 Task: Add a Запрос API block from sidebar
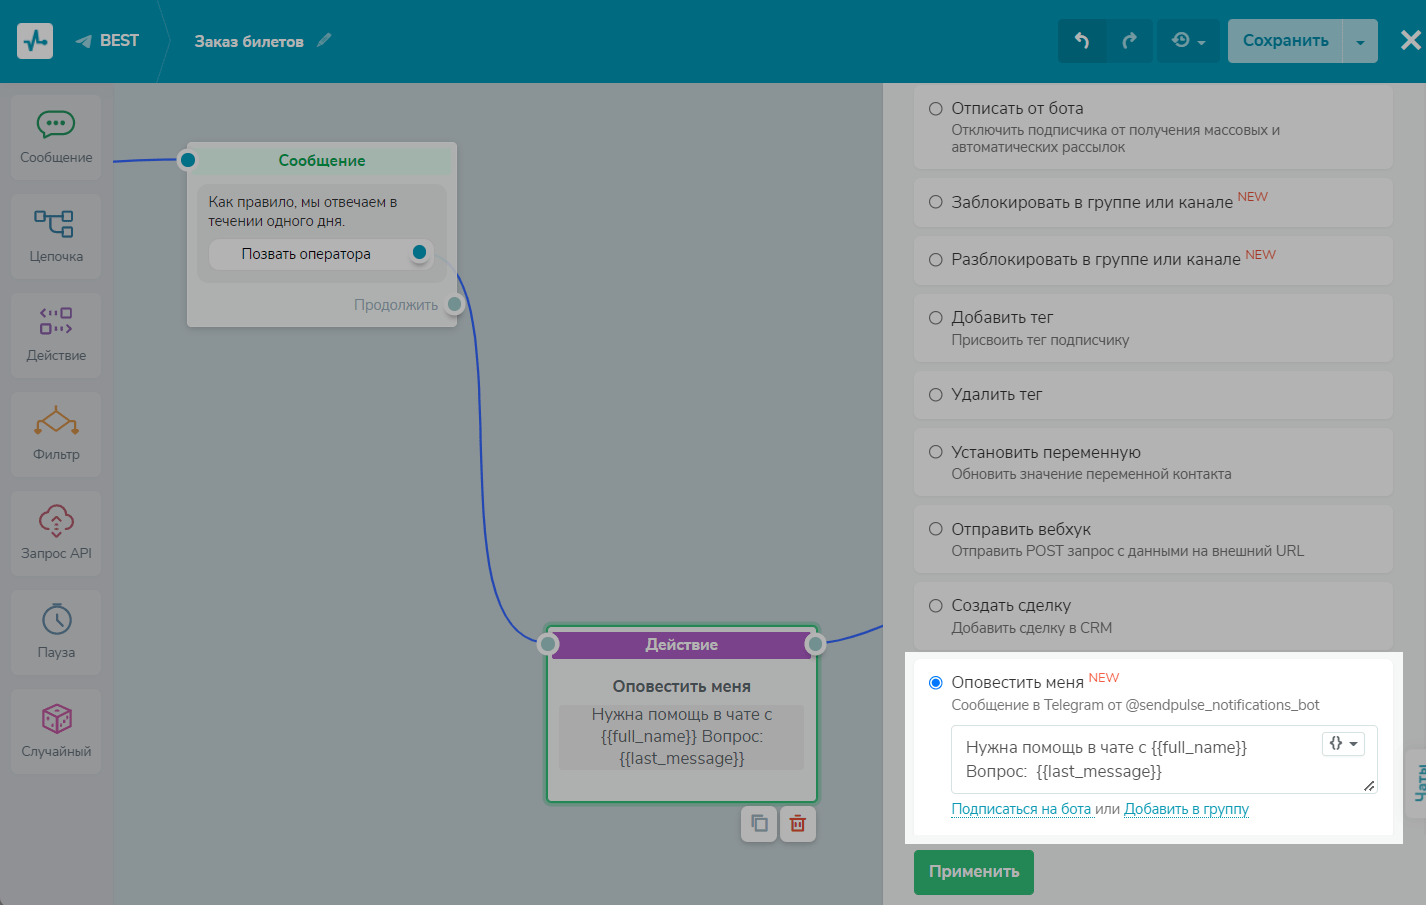(56, 533)
